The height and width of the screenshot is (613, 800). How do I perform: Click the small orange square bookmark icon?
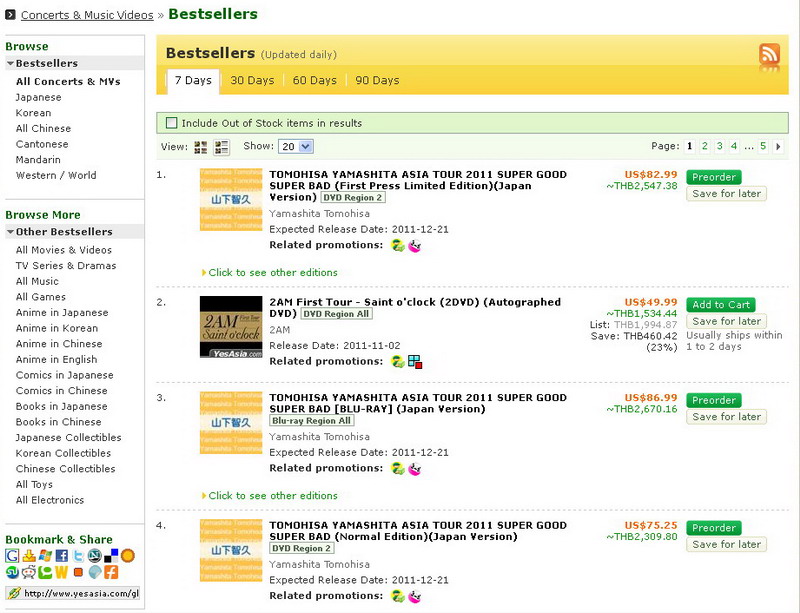point(78,572)
